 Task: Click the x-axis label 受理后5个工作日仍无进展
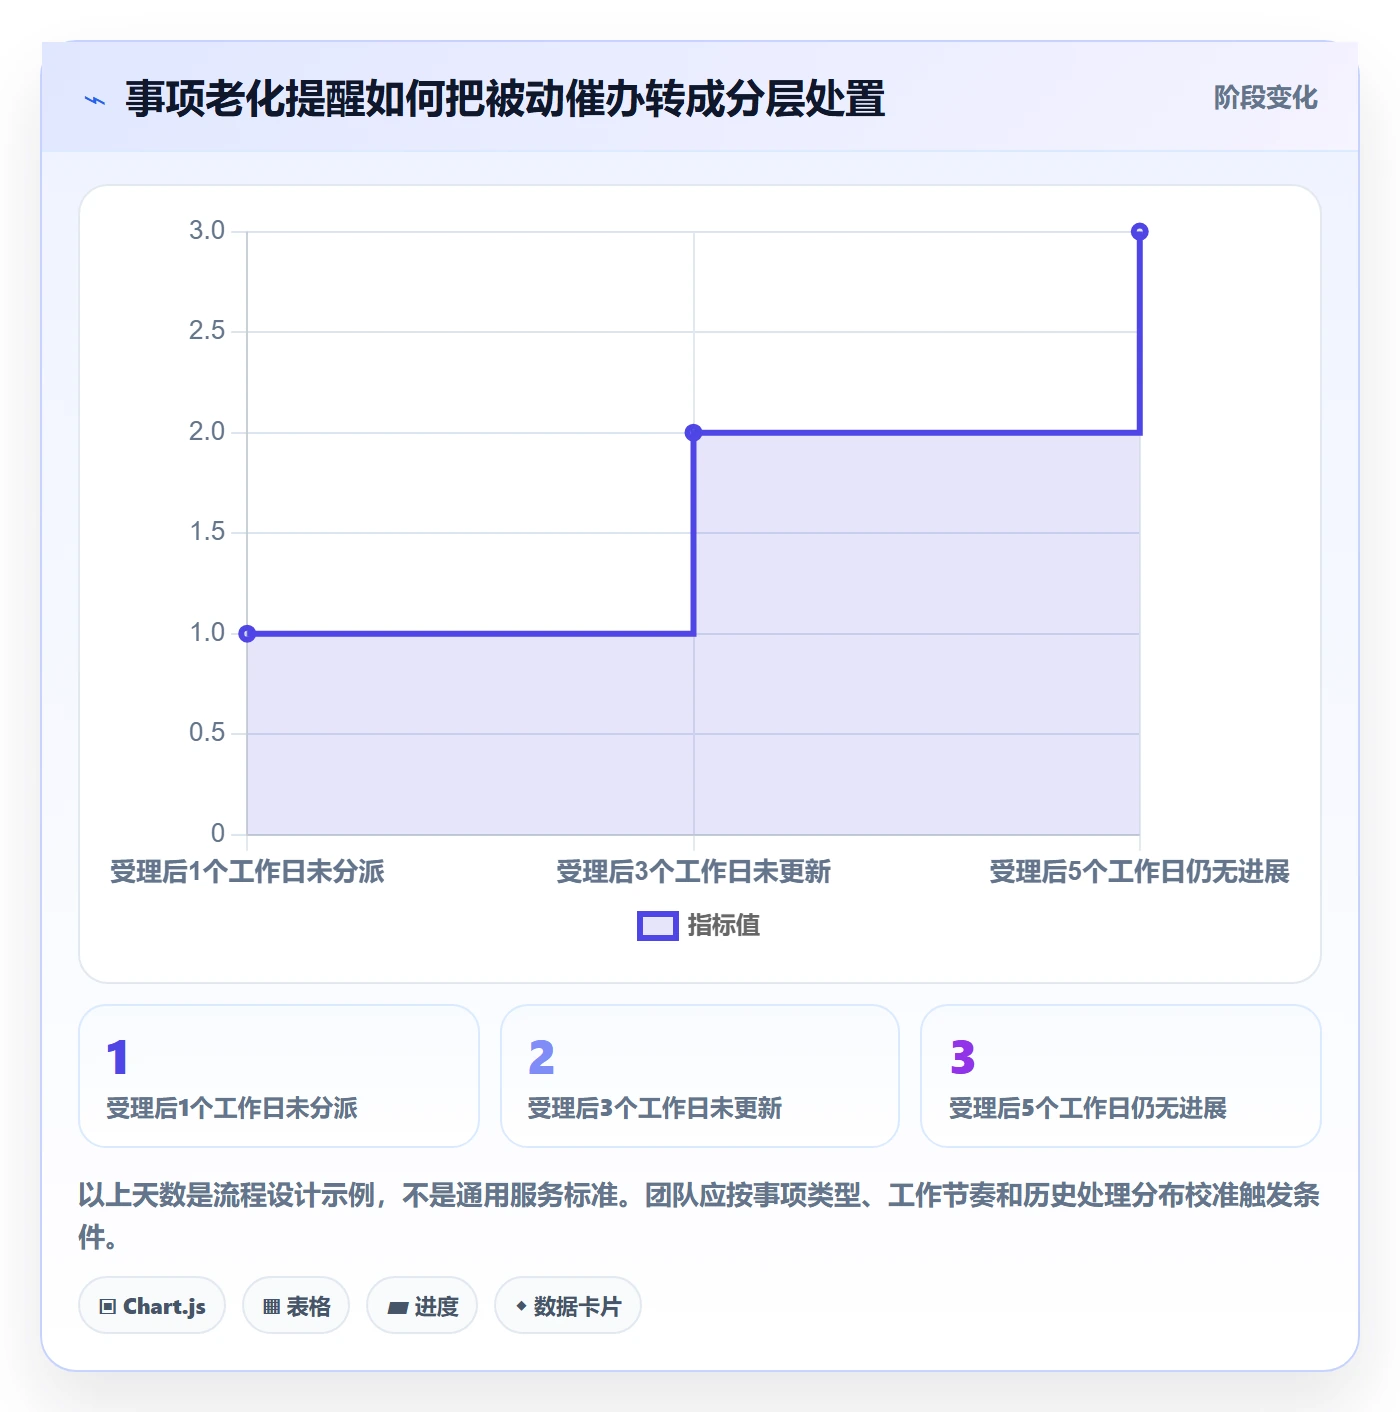pos(1139,872)
